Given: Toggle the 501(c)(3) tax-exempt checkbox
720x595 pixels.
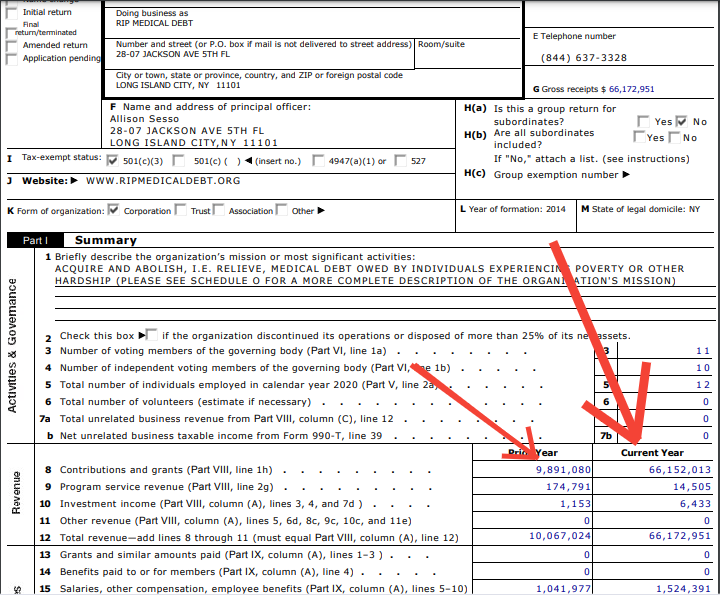Looking at the screenshot, I should click(112, 160).
